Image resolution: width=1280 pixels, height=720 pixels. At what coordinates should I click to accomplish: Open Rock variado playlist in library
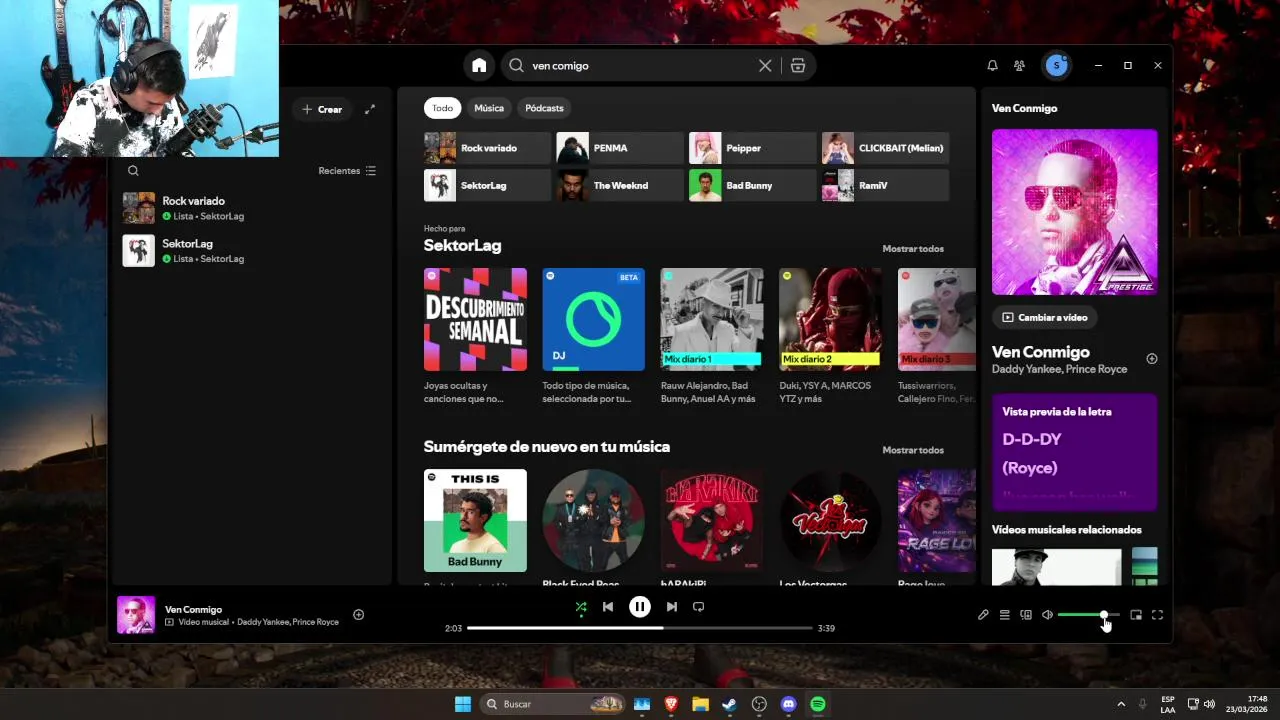pyautogui.click(x=250, y=208)
